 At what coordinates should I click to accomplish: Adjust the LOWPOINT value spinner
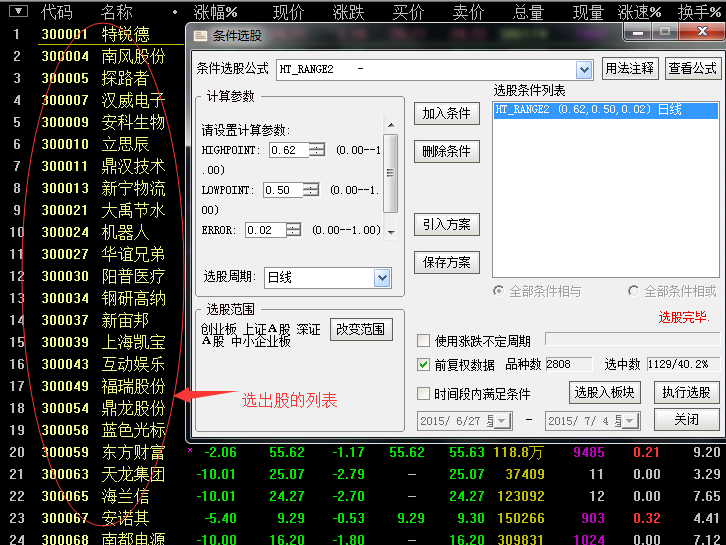[x=311, y=190]
